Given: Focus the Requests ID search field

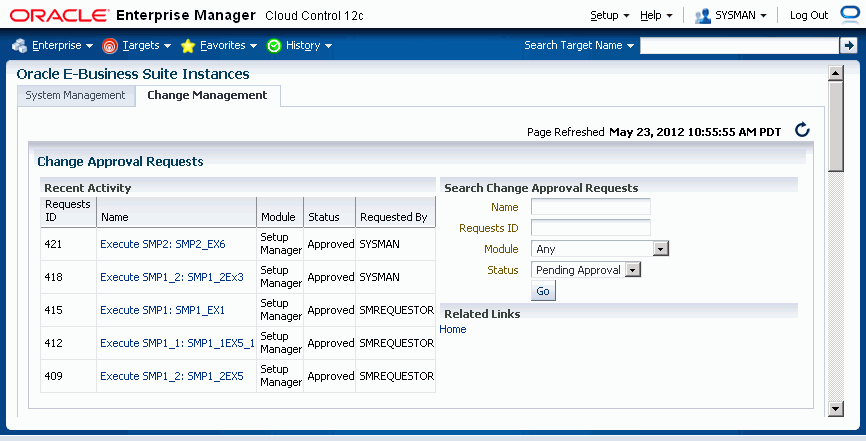Looking at the screenshot, I should coord(590,228).
